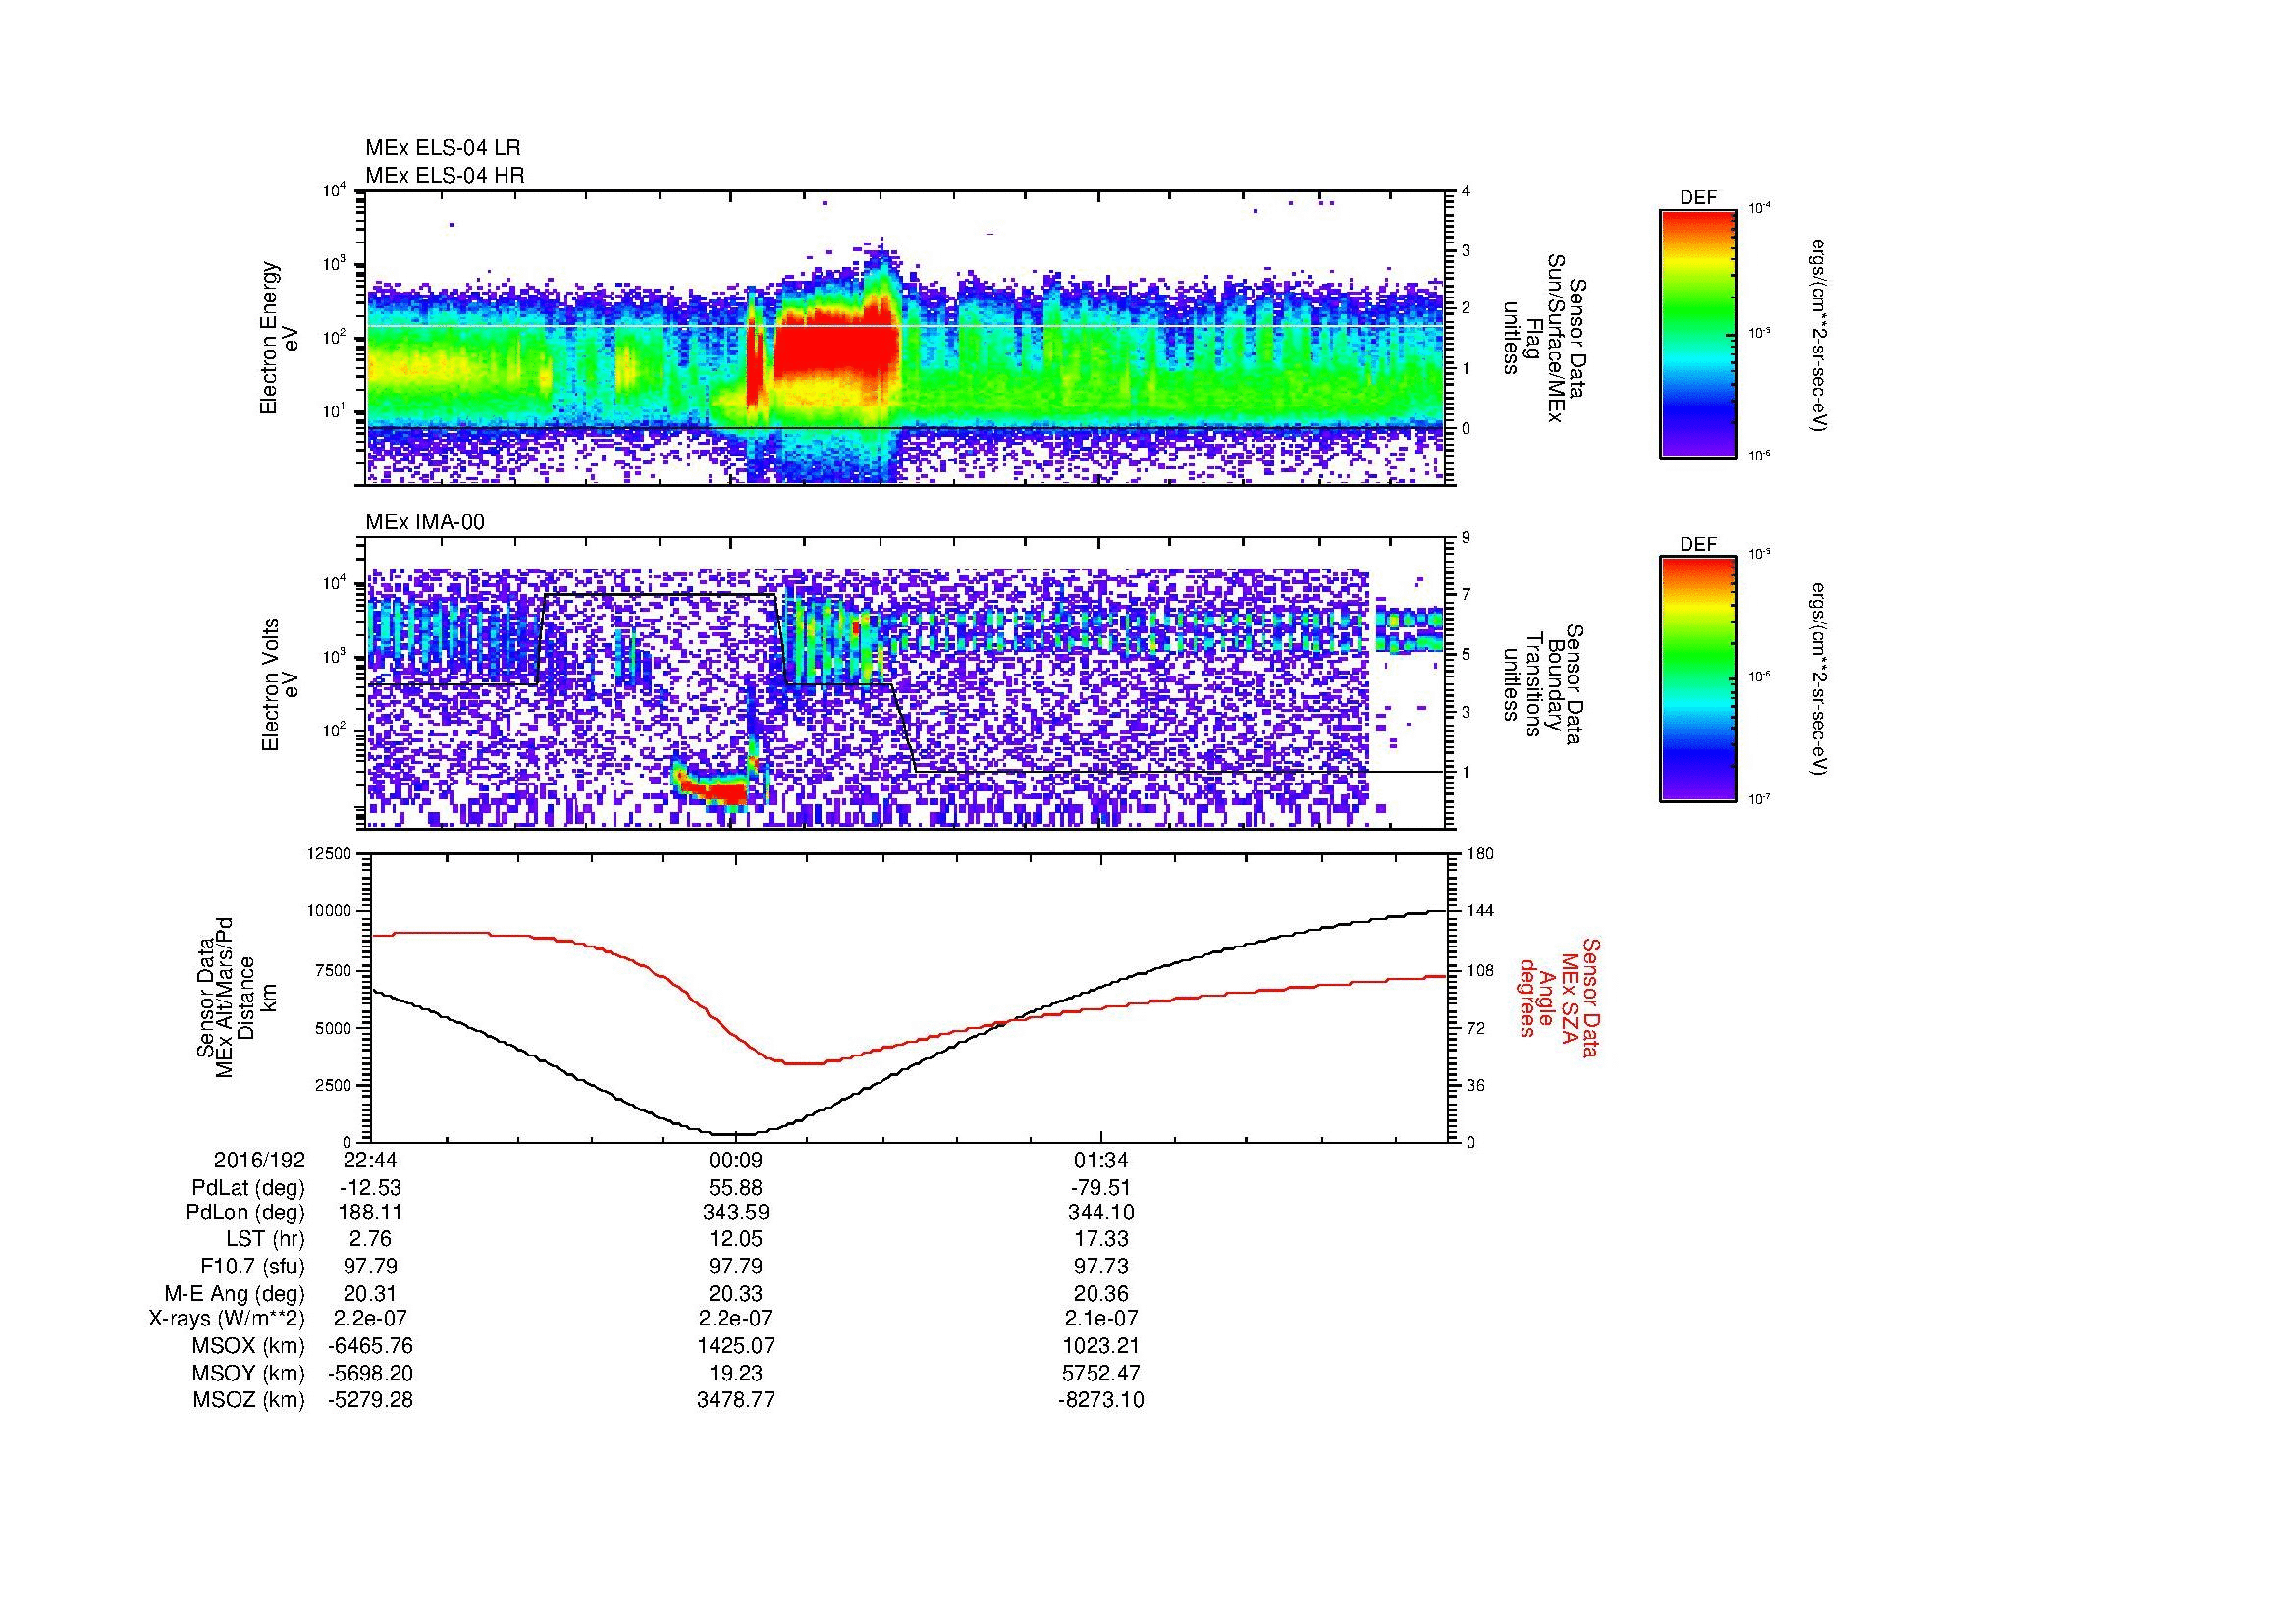Click the 'MEx ELS-04 LR' panel title
Viewport: 2296px width, 1623px height.
[x=443, y=148]
